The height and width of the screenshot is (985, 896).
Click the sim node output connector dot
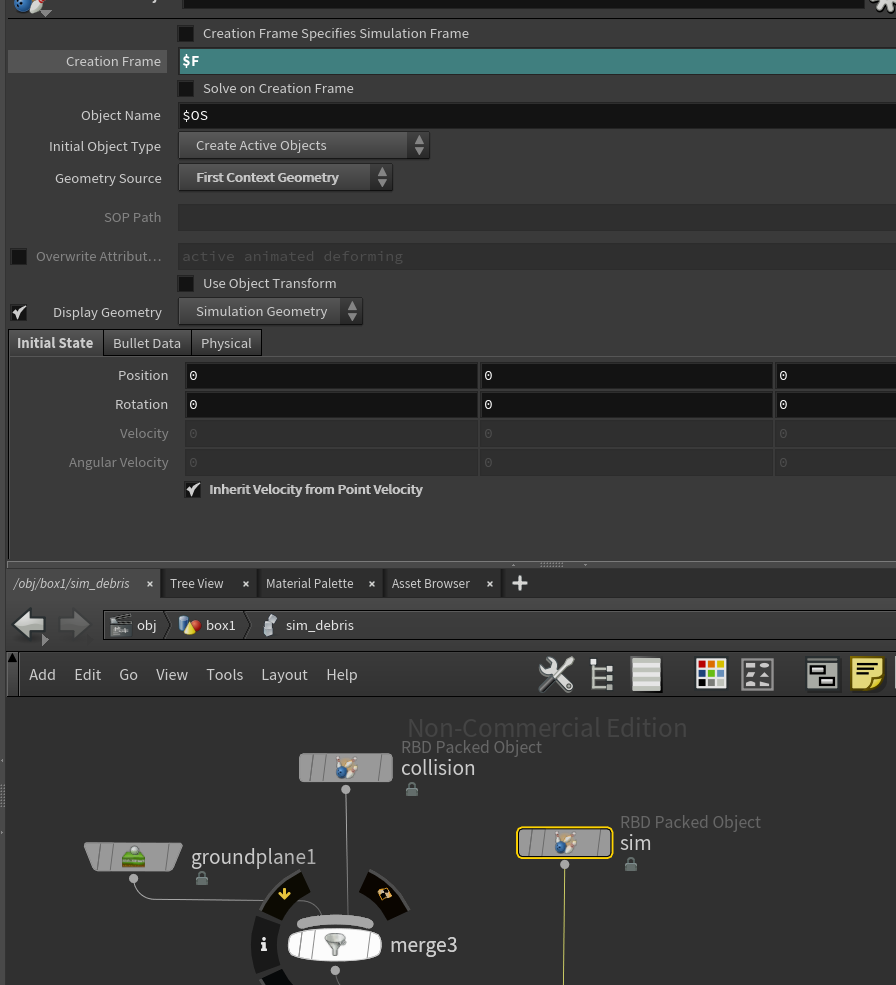click(x=565, y=865)
